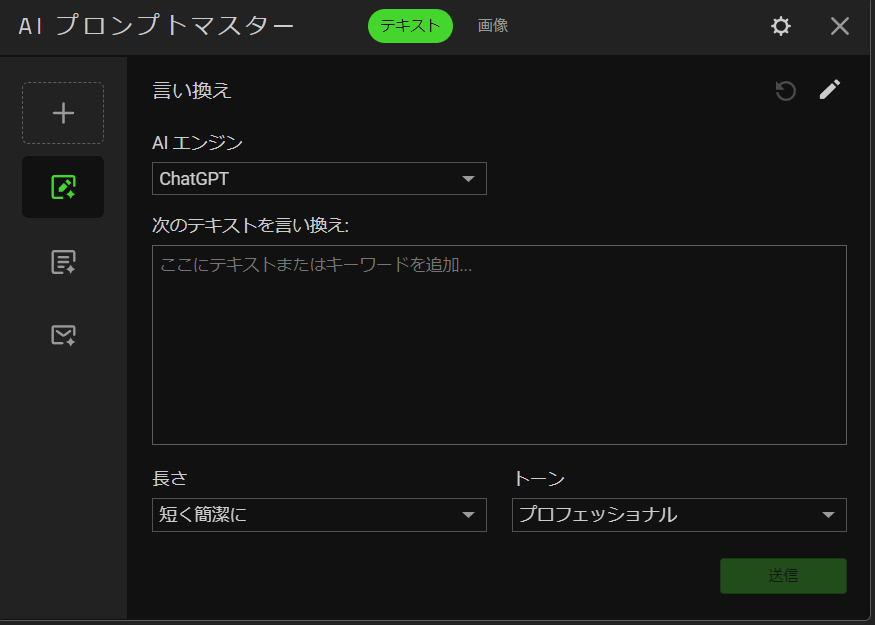Image resolution: width=875 pixels, height=625 pixels.
Task: Expand the トーン dropdown set to プロフェッショナル
Action: (679, 515)
